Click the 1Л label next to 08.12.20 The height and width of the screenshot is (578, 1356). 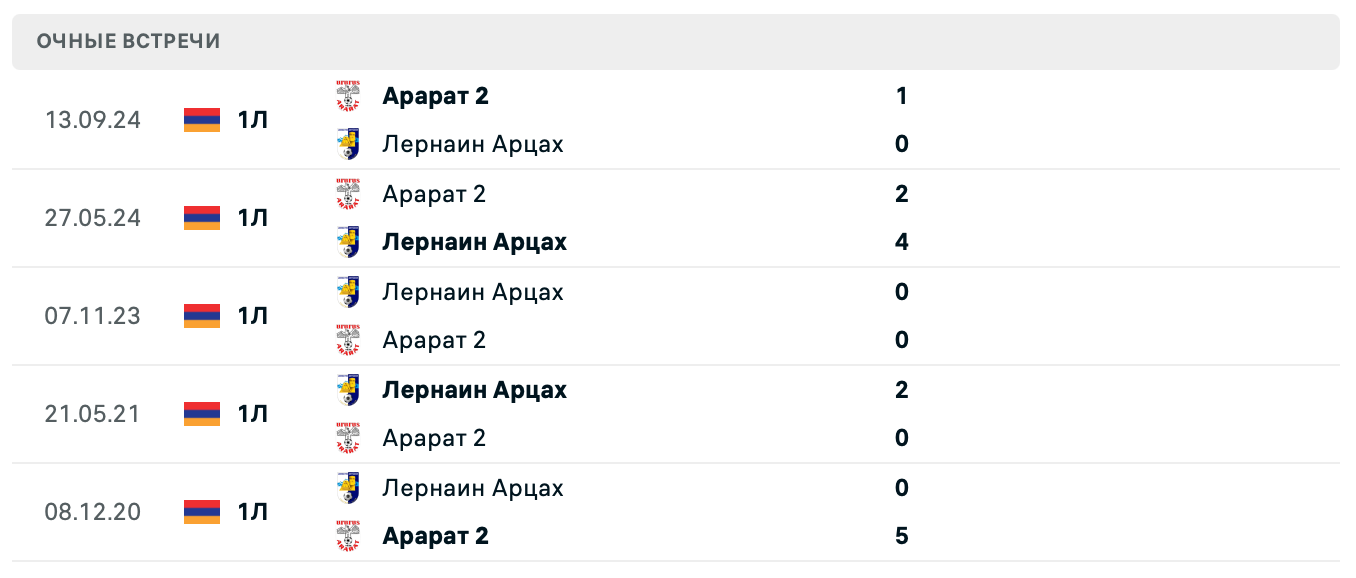click(253, 511)
